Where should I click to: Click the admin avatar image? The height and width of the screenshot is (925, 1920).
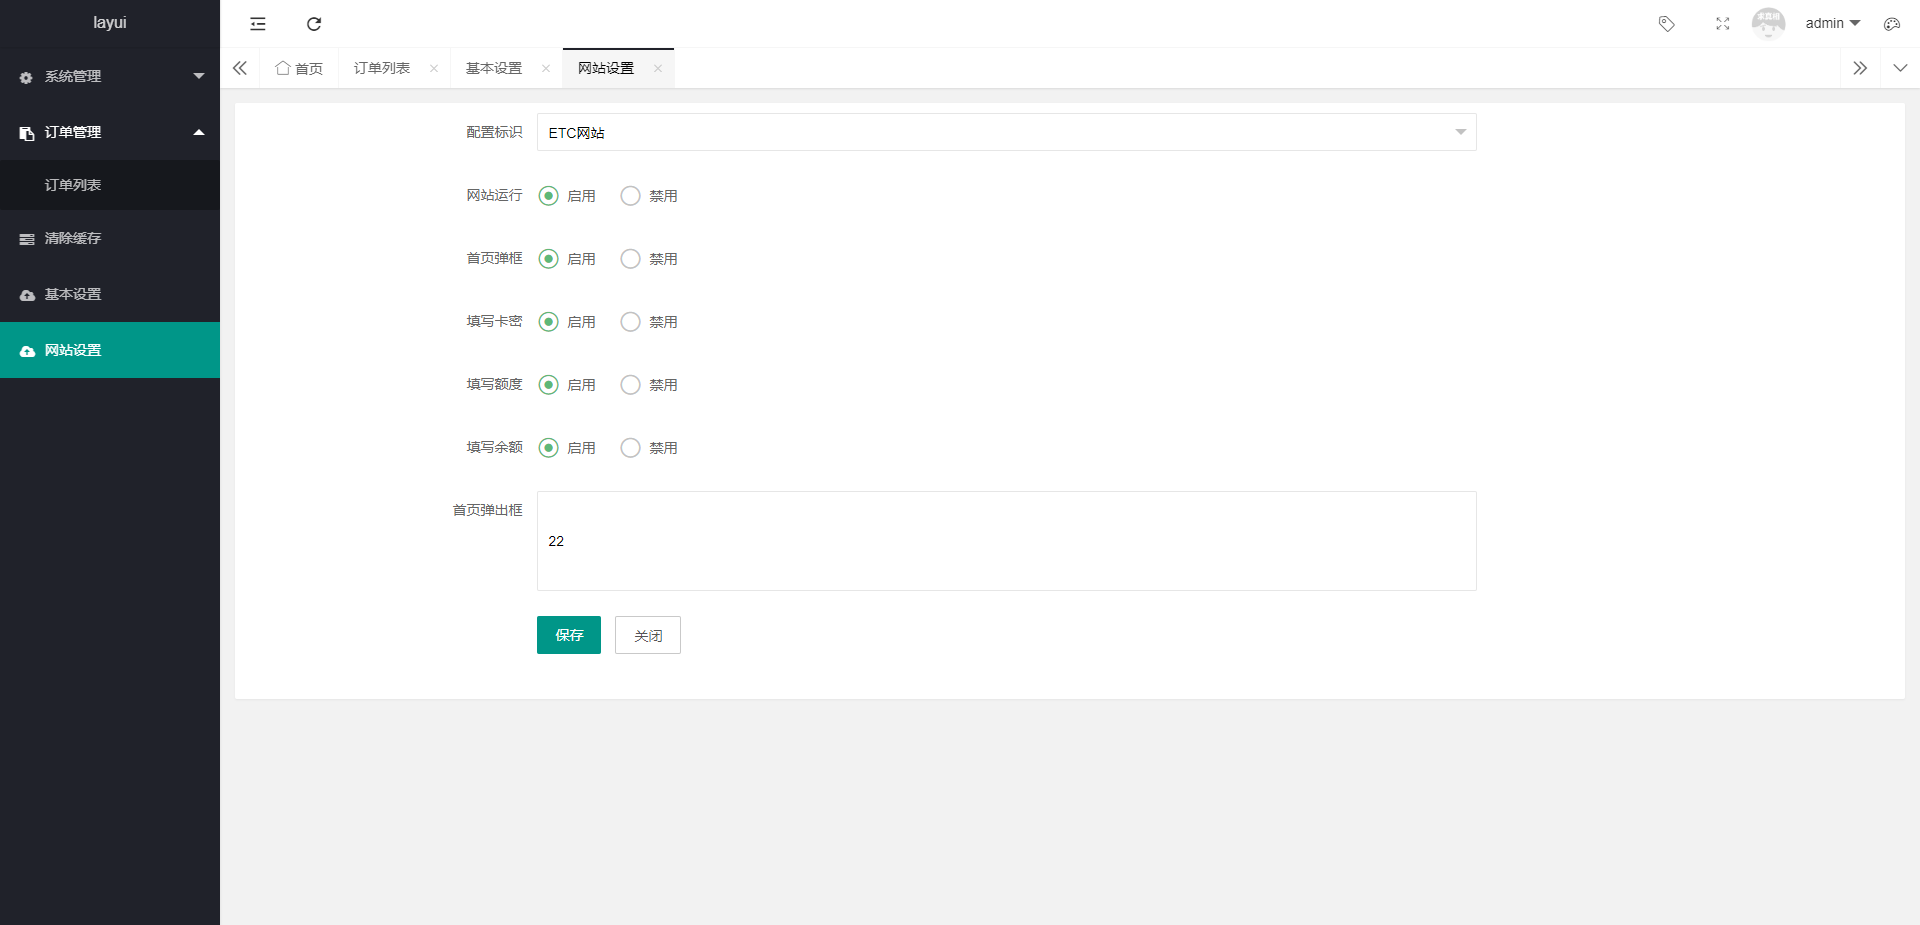pyautogui.click(x=1768, y=24)
